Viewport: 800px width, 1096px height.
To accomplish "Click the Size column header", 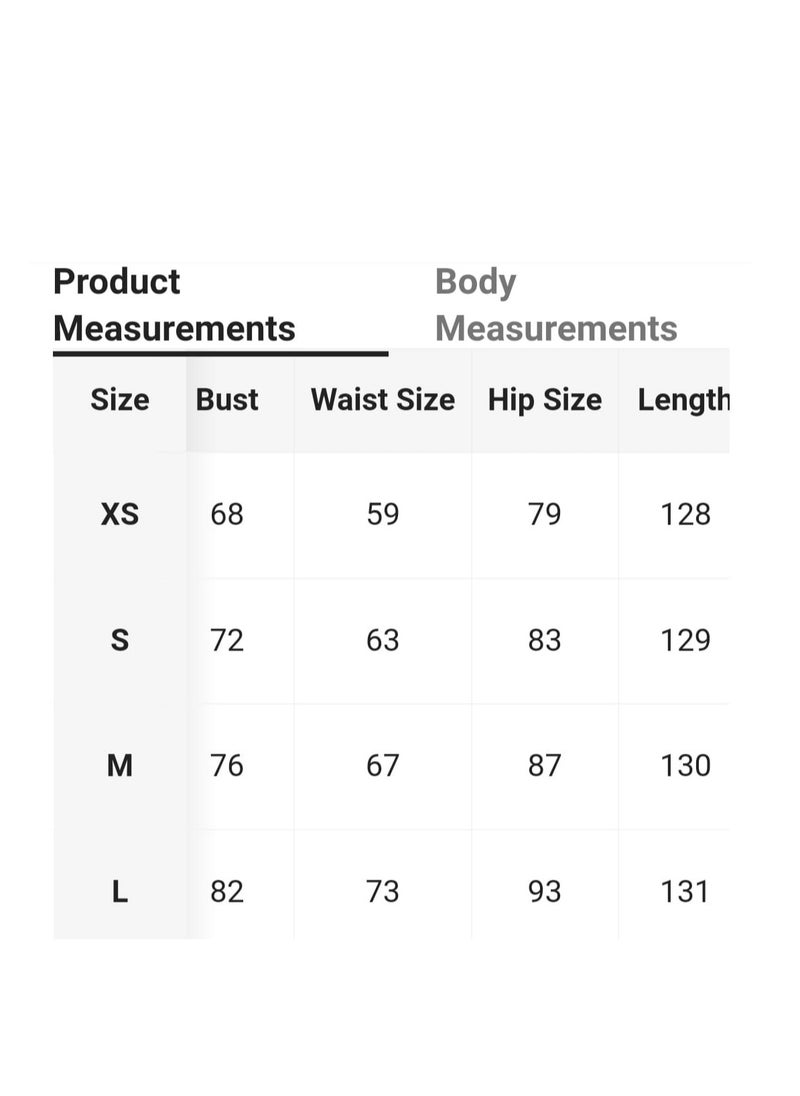I will click(x=119, y=400).
